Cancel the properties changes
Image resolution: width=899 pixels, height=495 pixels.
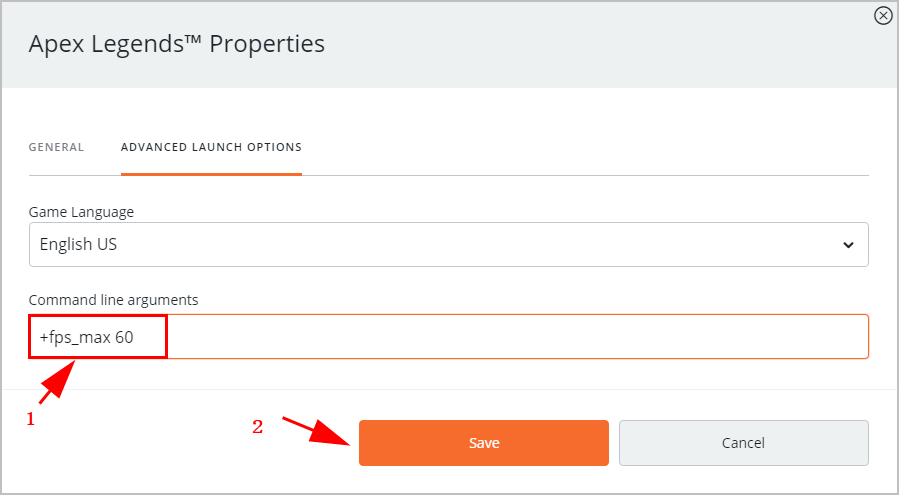(x=743, y=443)
